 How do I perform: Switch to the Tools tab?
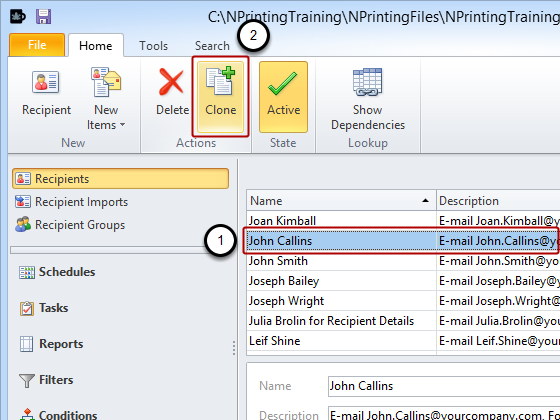pyautogui.click(x=153, y=46)
